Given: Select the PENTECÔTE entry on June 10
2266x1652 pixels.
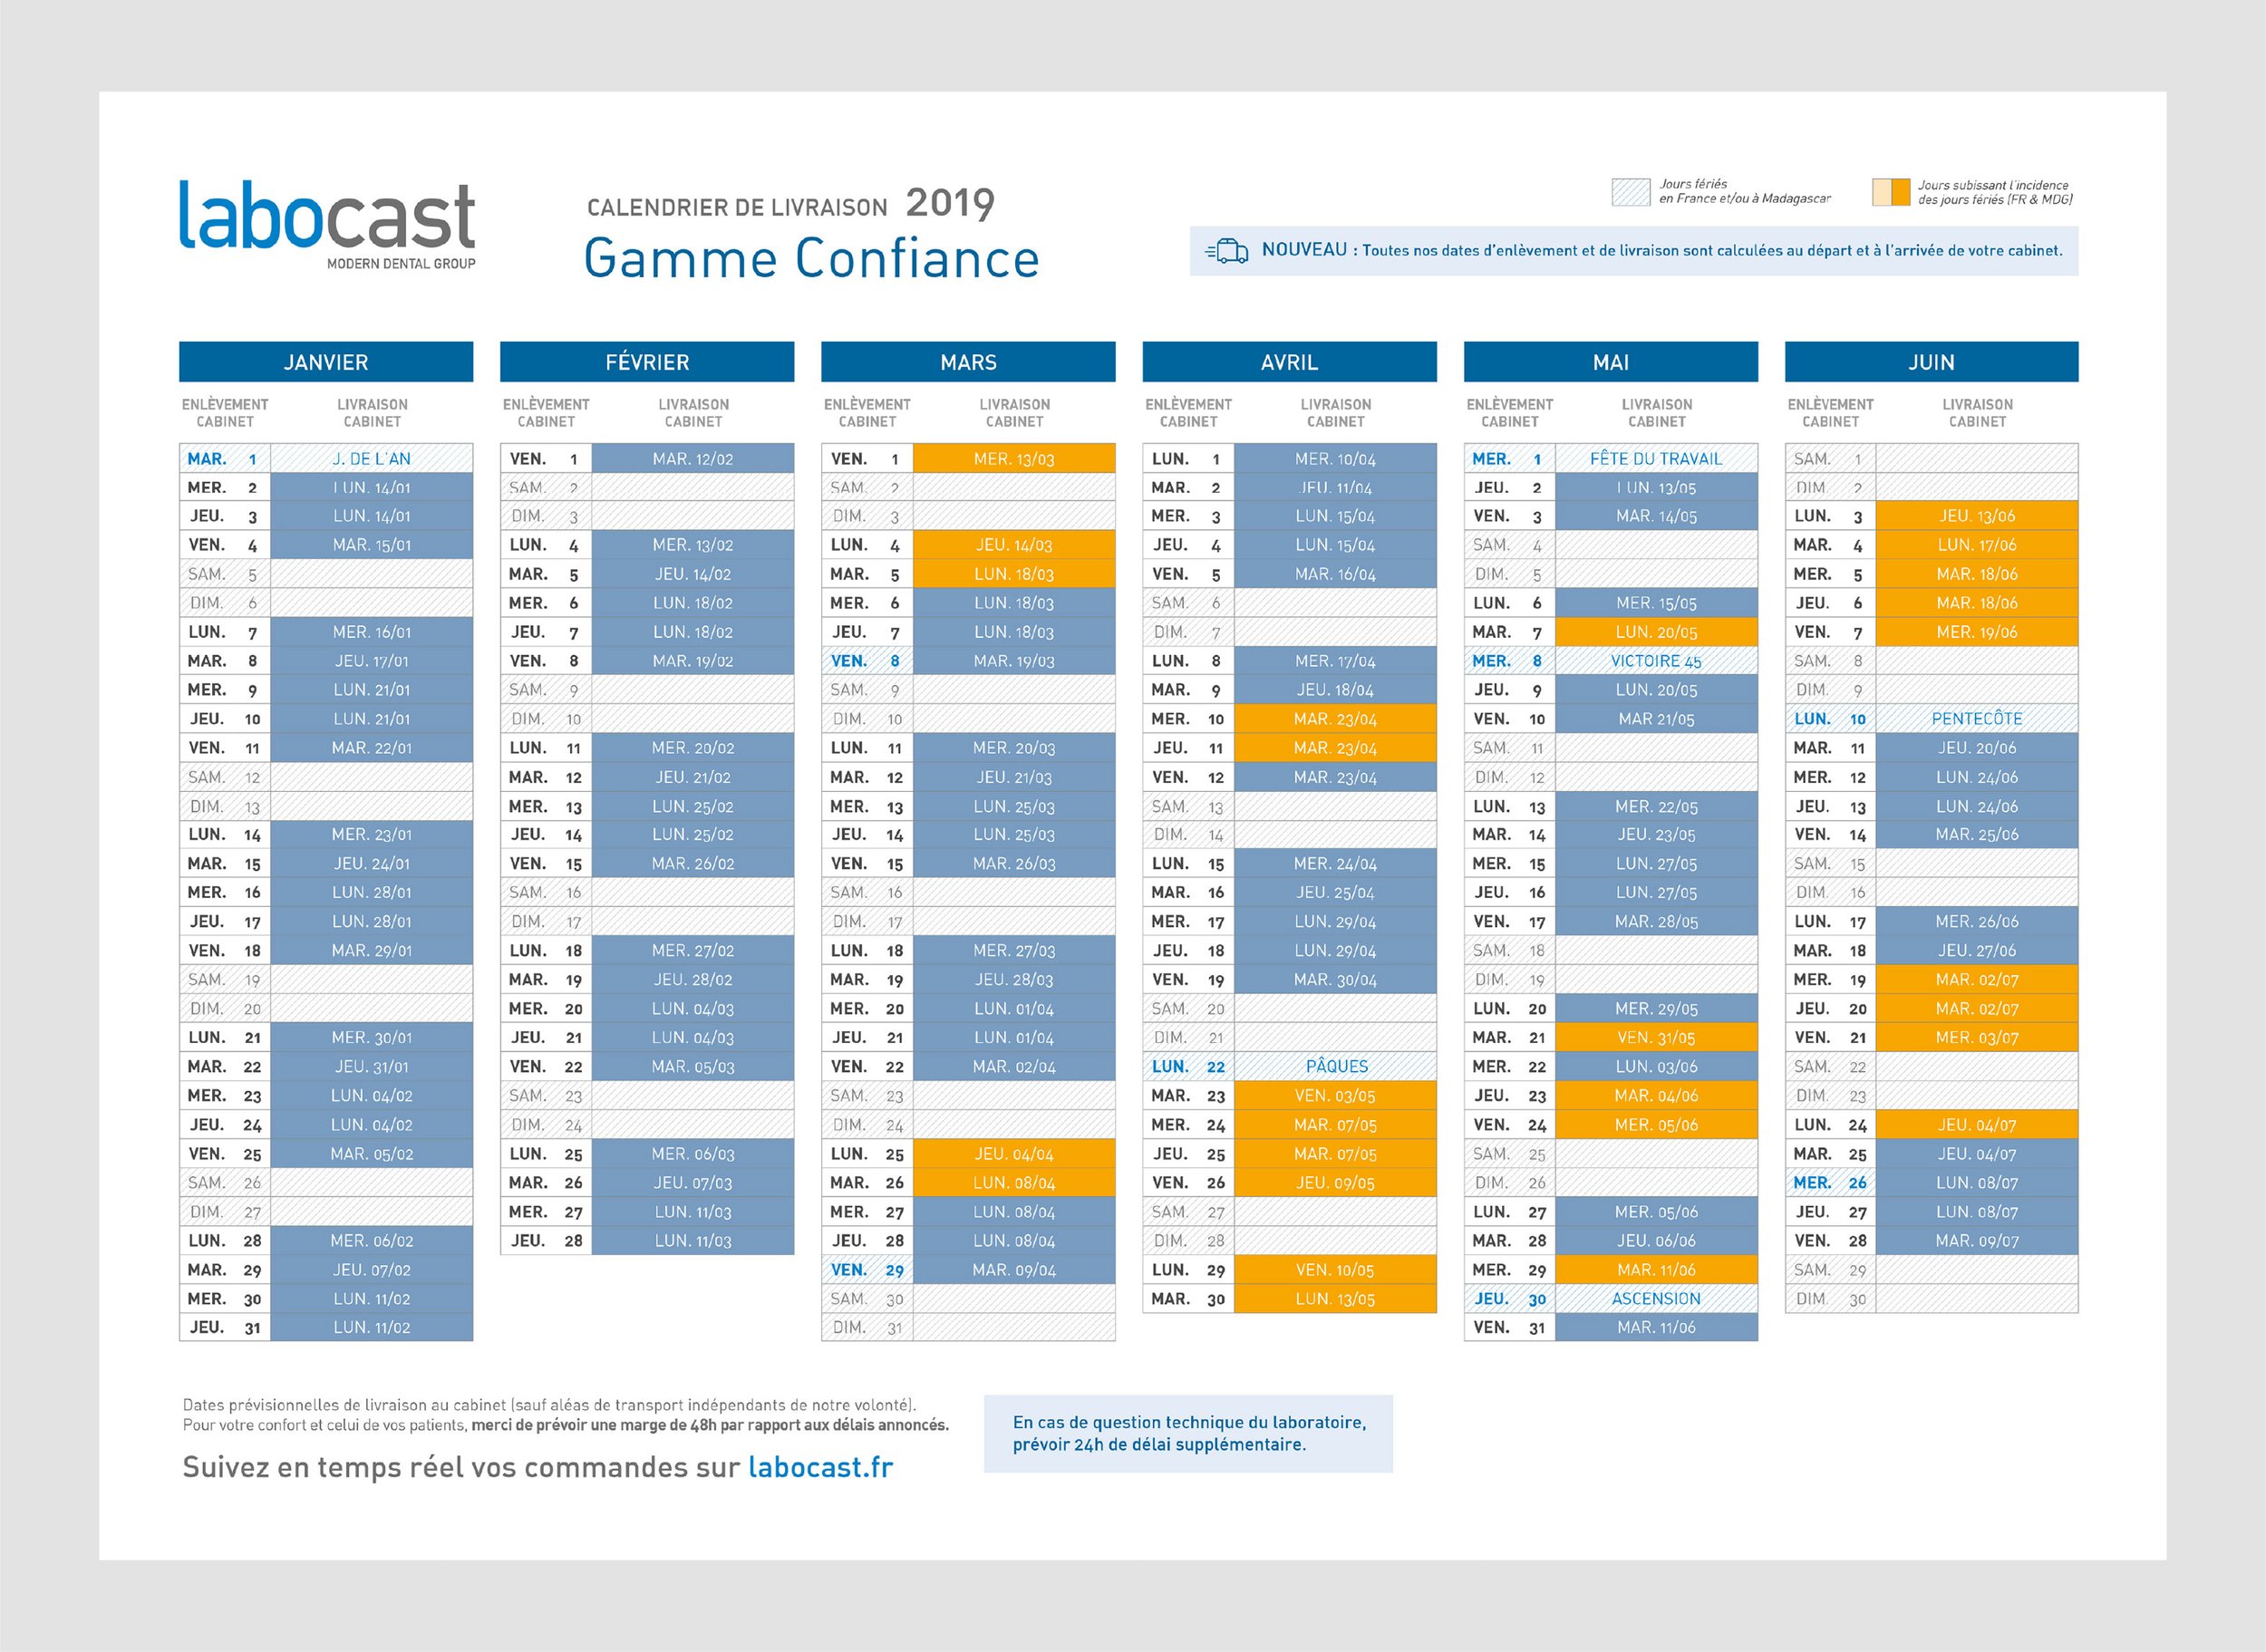Looking at the screenshot, I should point(1978,718).
